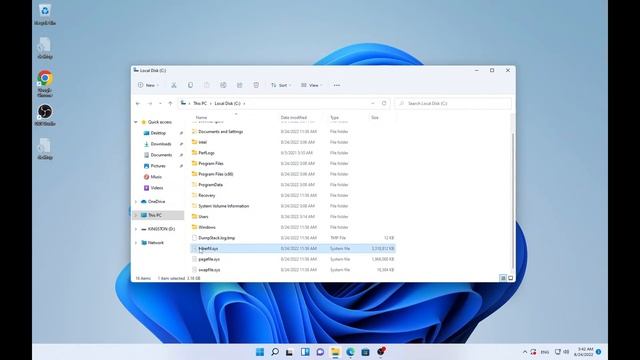The height and width of the screenshot is (360, 640).
Task: Expand the This PC tree node
Action: [x=136, y=215]
